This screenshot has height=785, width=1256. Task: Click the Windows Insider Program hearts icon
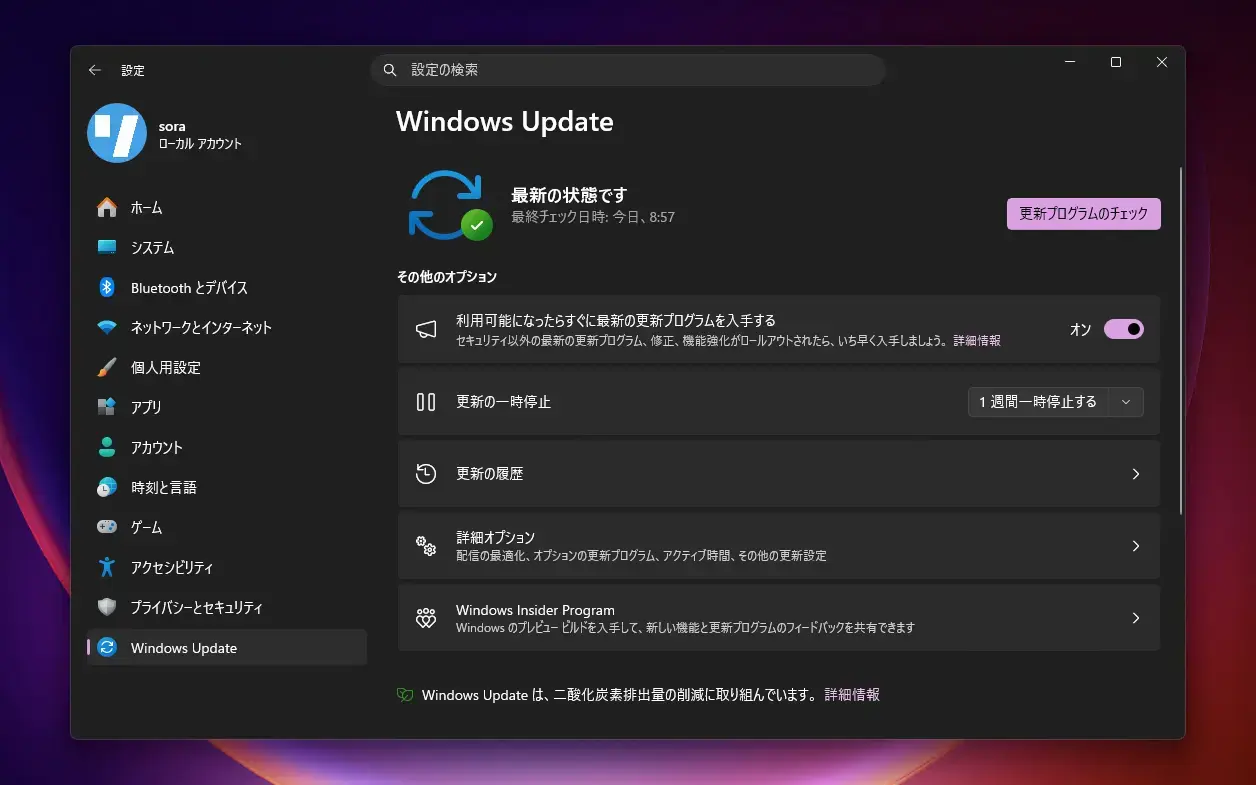click(426, 618)
